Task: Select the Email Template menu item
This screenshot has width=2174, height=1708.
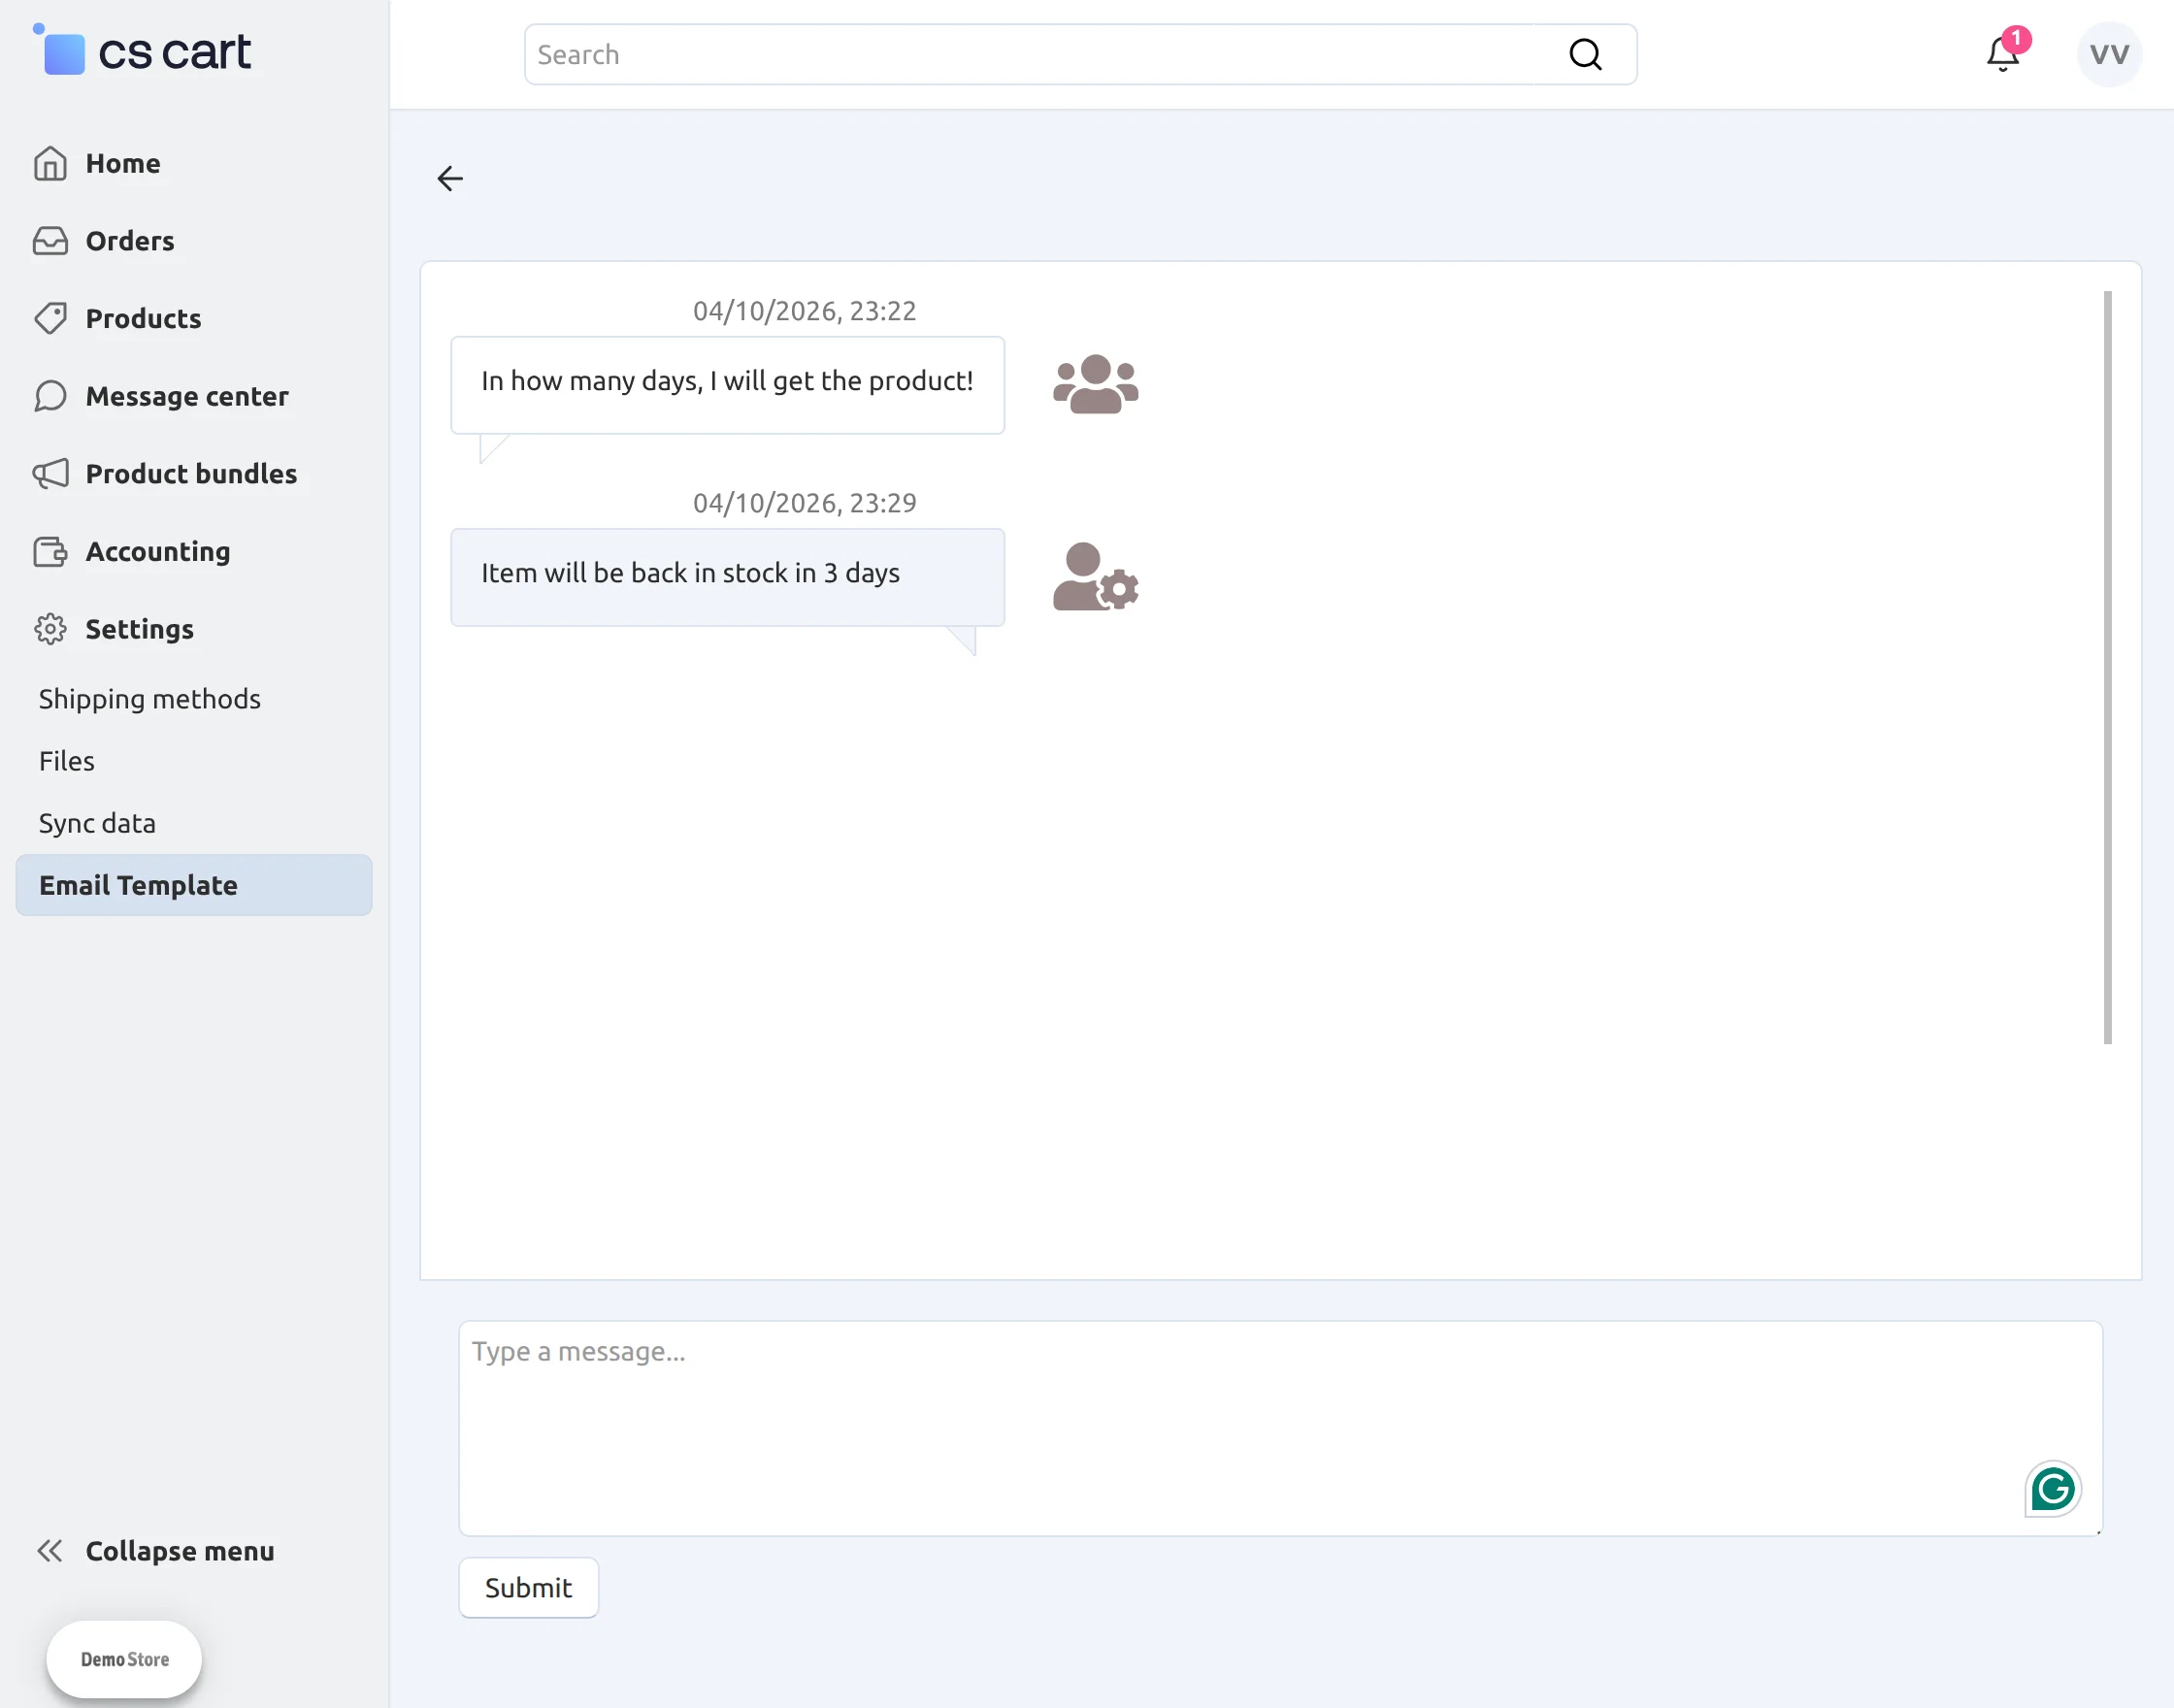Action: (x=138, y=885)
